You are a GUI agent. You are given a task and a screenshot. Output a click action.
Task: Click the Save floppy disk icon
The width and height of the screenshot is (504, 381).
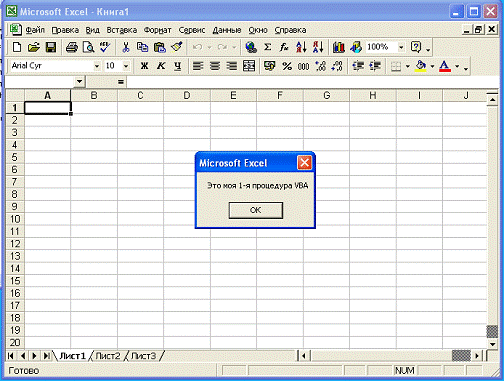[x=51, y=47]
